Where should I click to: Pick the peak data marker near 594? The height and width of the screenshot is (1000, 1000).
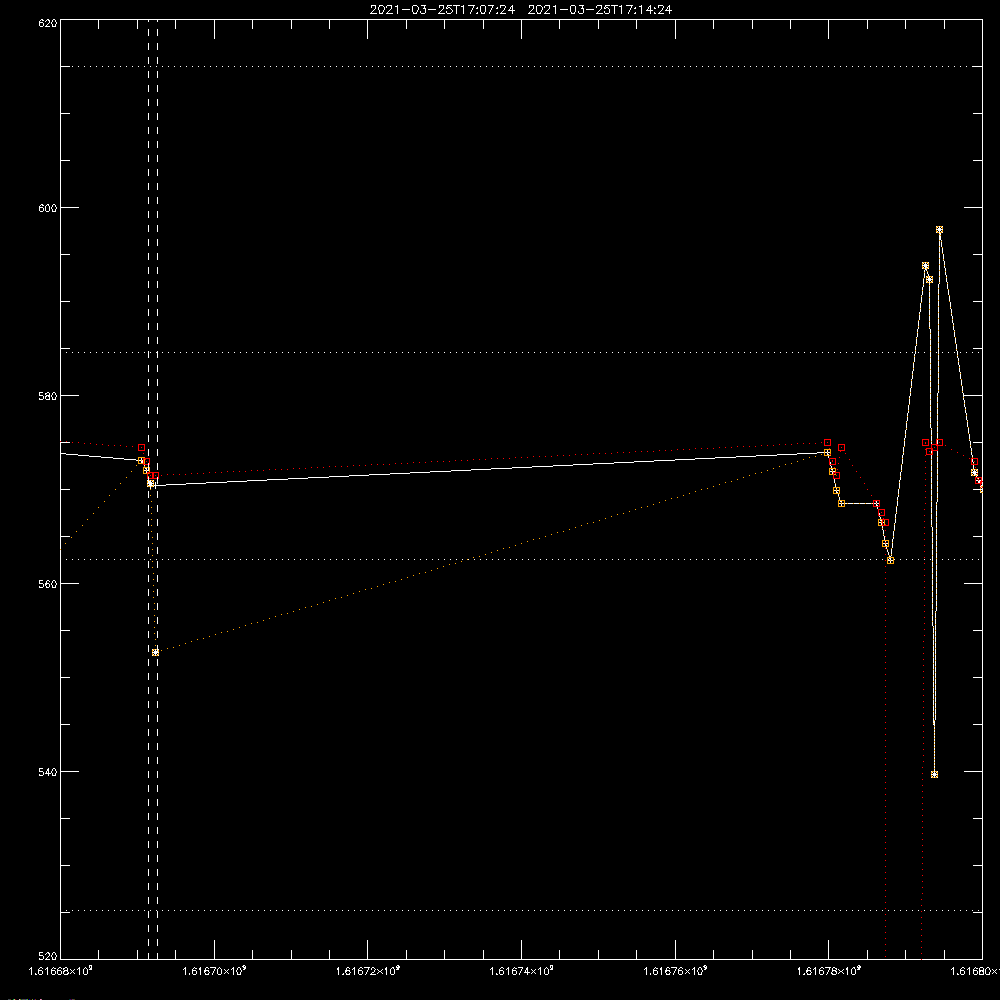(x=925, y=266)
